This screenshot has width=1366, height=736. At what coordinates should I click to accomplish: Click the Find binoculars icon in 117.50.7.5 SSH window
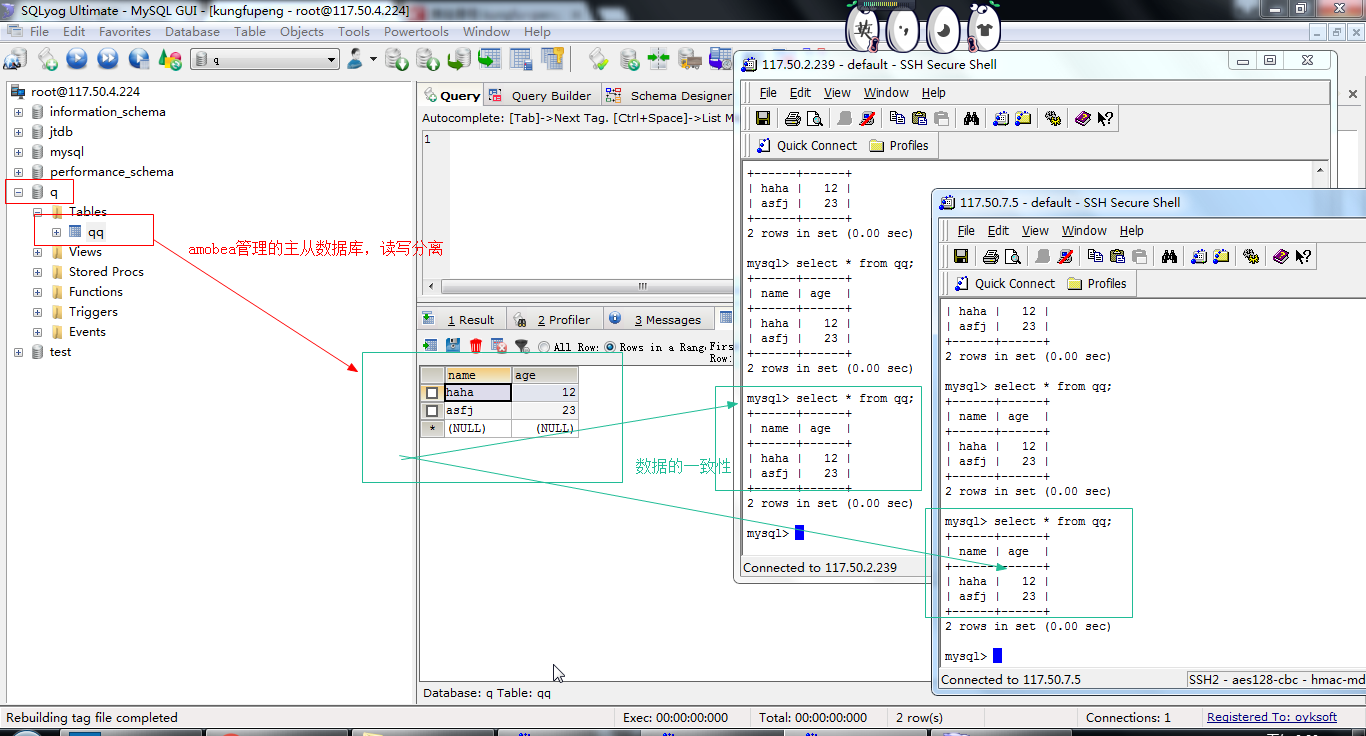click(1169, 256)
